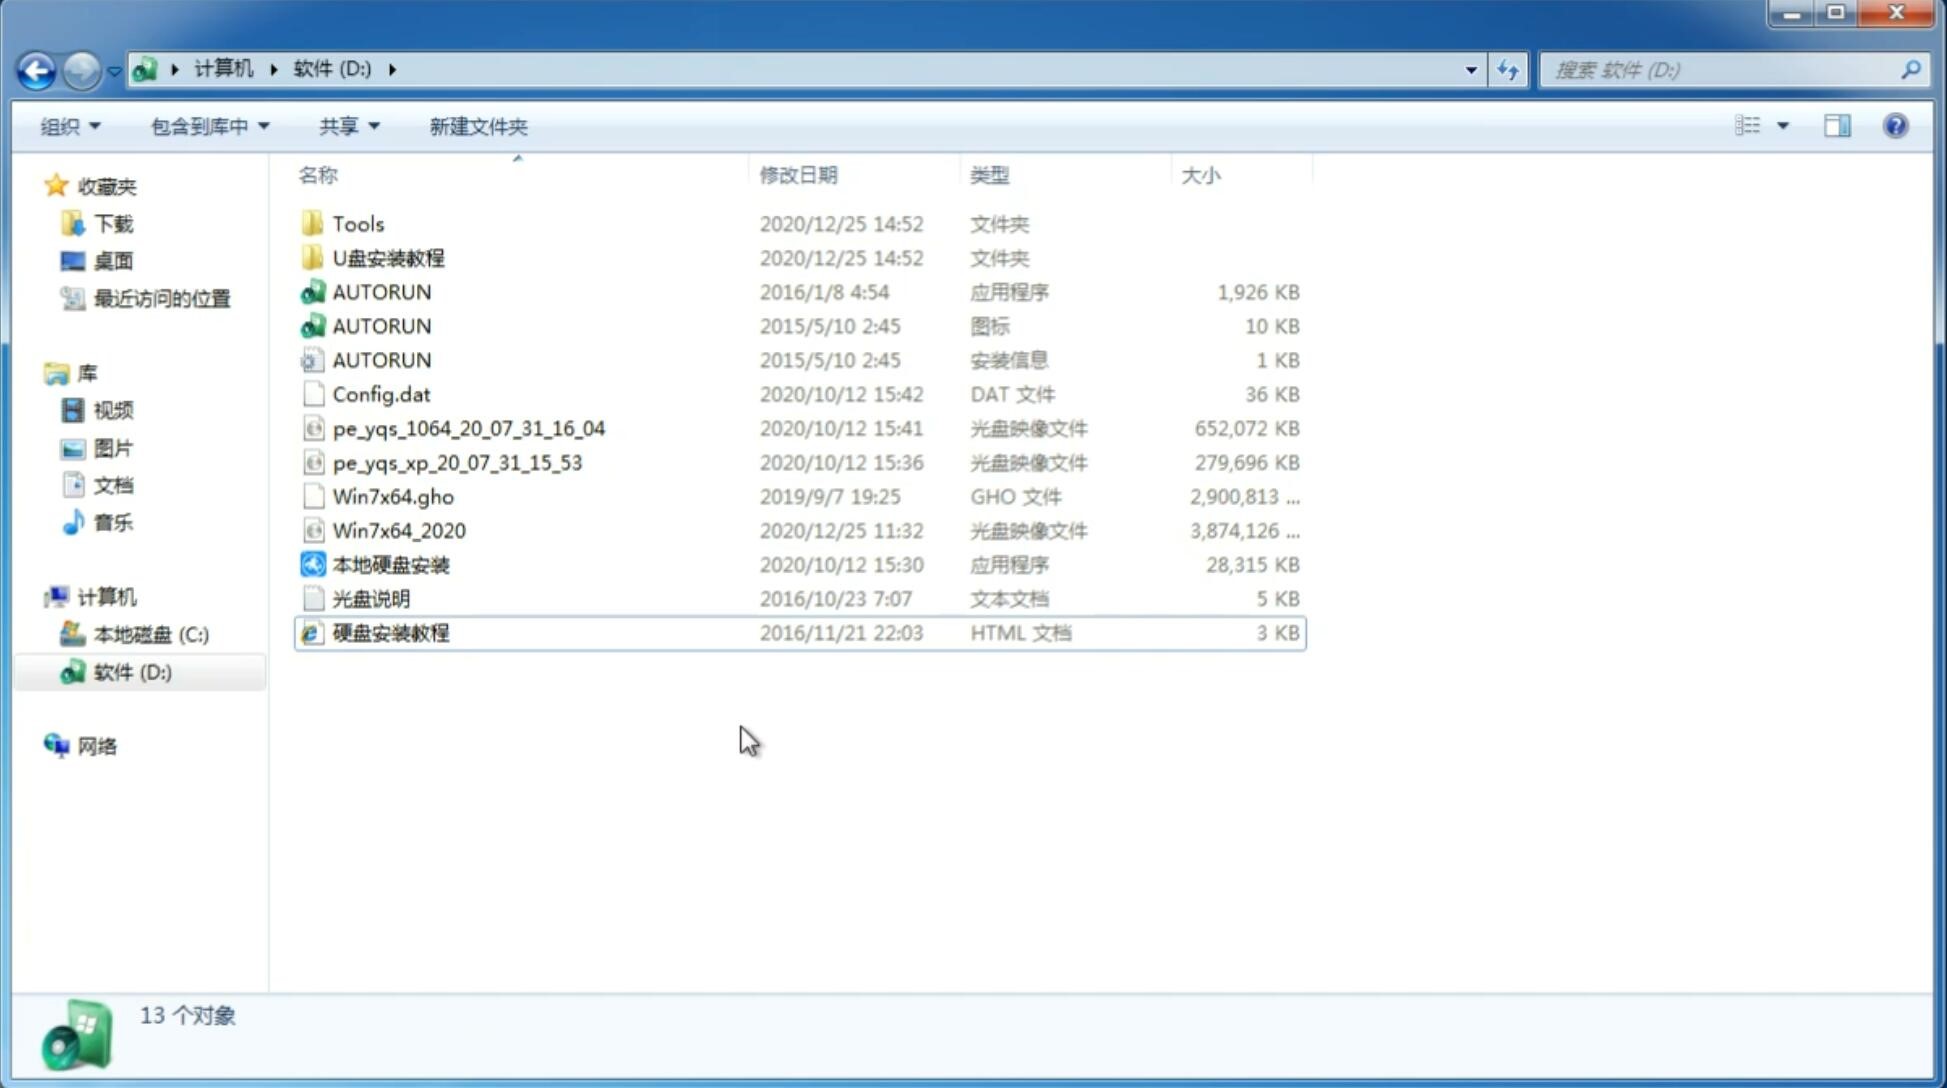
Task: Open 硬盘安装教程 HTML document
Action: pos(389,632)
